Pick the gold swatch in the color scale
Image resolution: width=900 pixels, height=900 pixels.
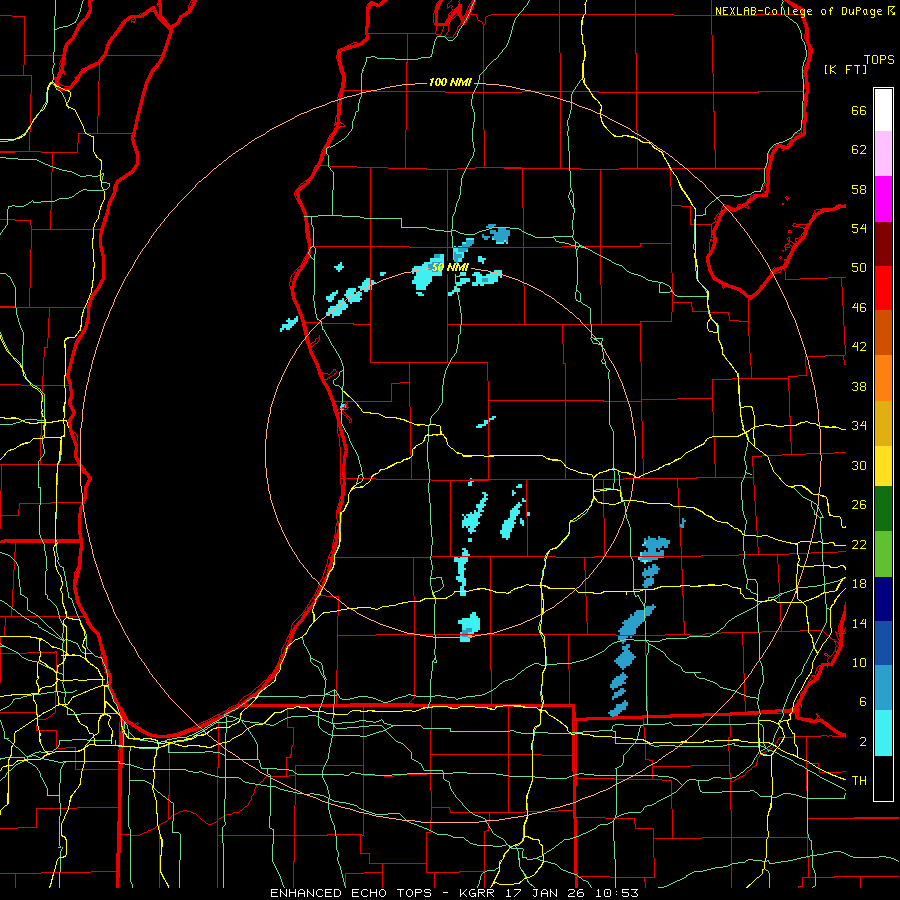pos(883,424)
